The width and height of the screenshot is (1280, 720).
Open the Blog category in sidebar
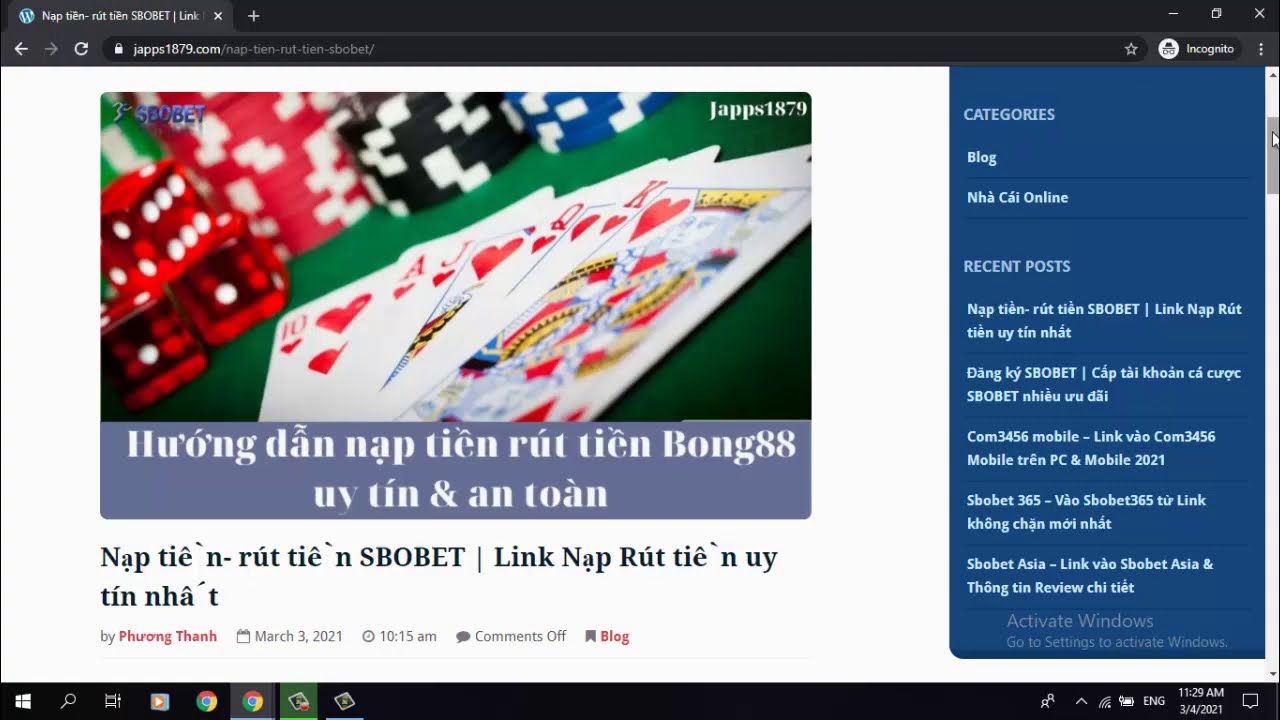(x=982, y=157)
